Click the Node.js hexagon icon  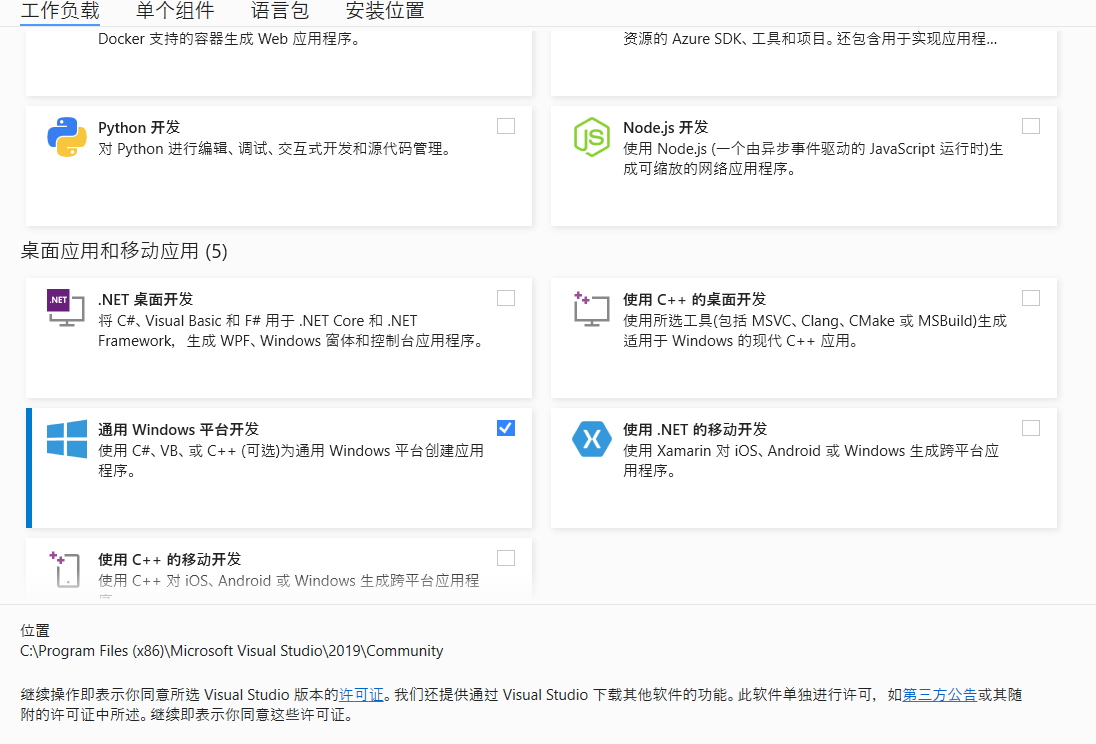pos(591,138)
